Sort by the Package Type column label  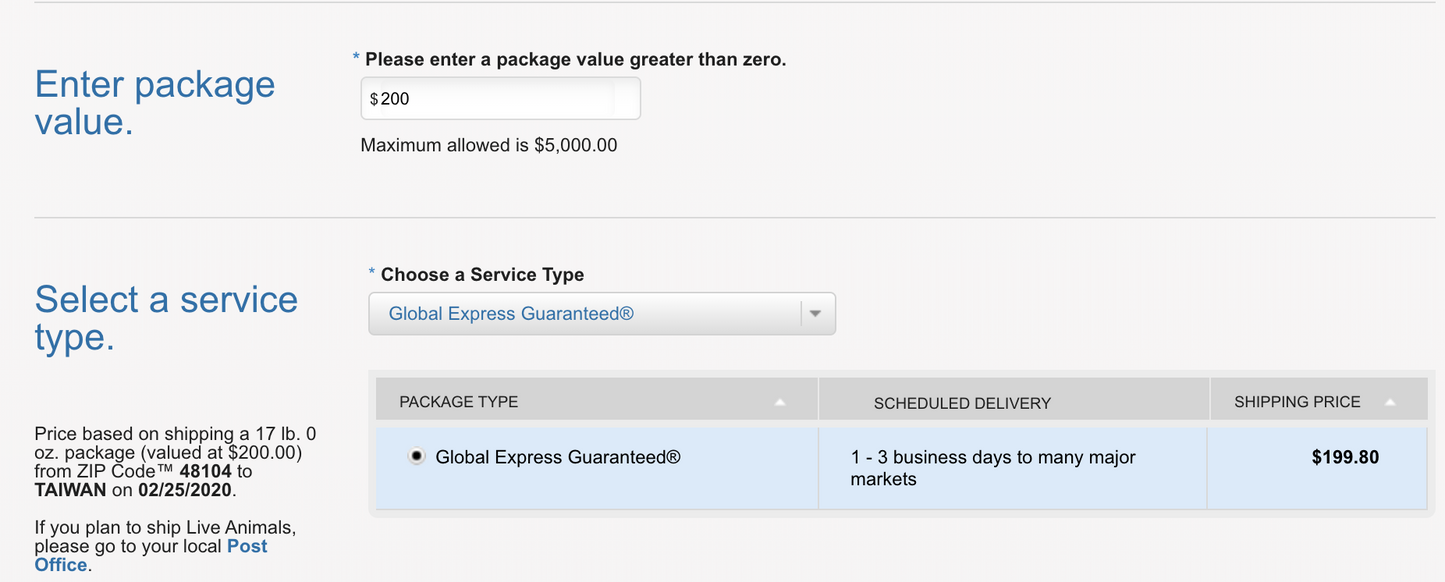tap(458, 402)
